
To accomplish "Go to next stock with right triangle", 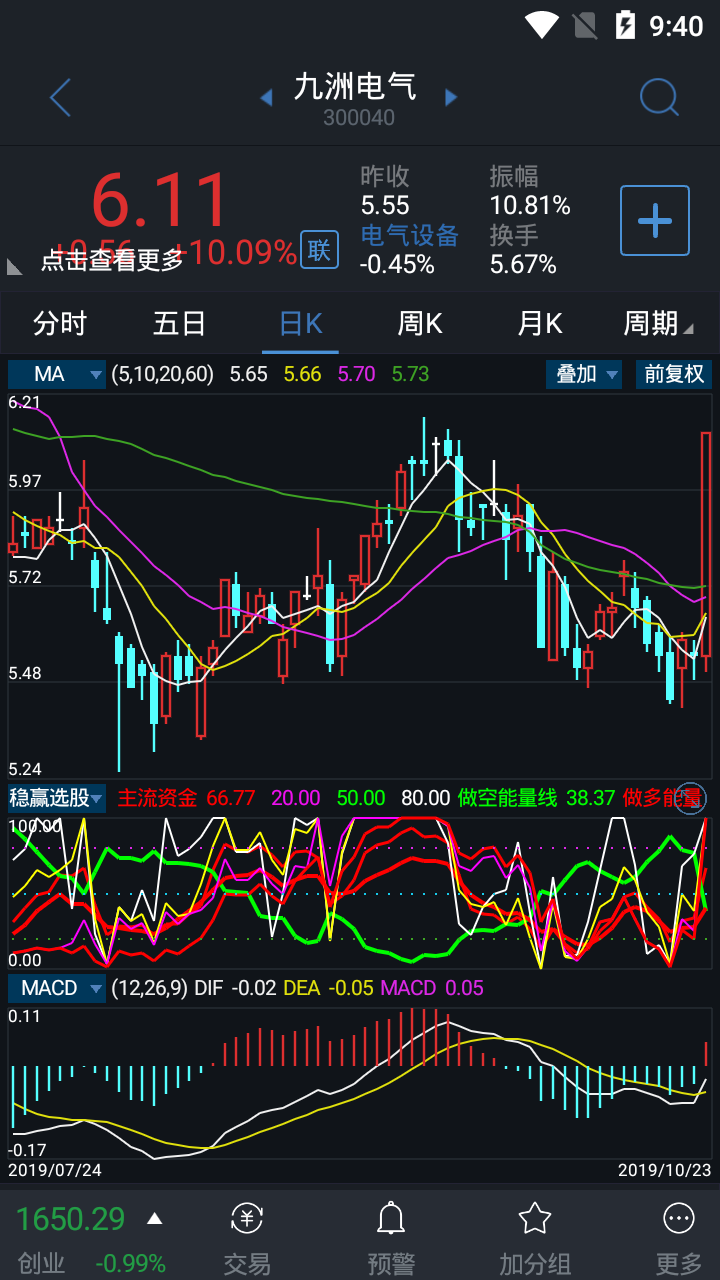I will 451,97.
